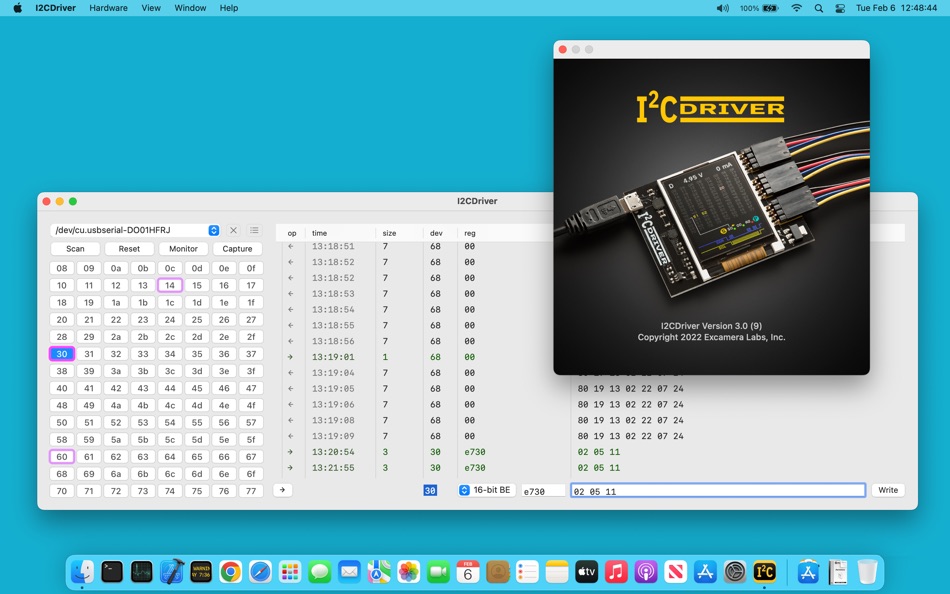Open Terminal from the Dock
Image resolution: width=950 pixels, height=594 pixels.
click(x=112, y=572)
